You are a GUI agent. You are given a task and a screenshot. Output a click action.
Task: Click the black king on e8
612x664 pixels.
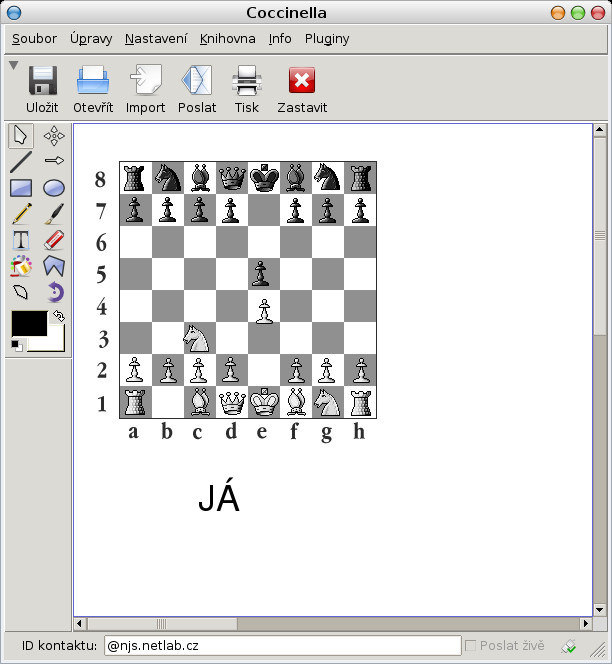point(264,177)
